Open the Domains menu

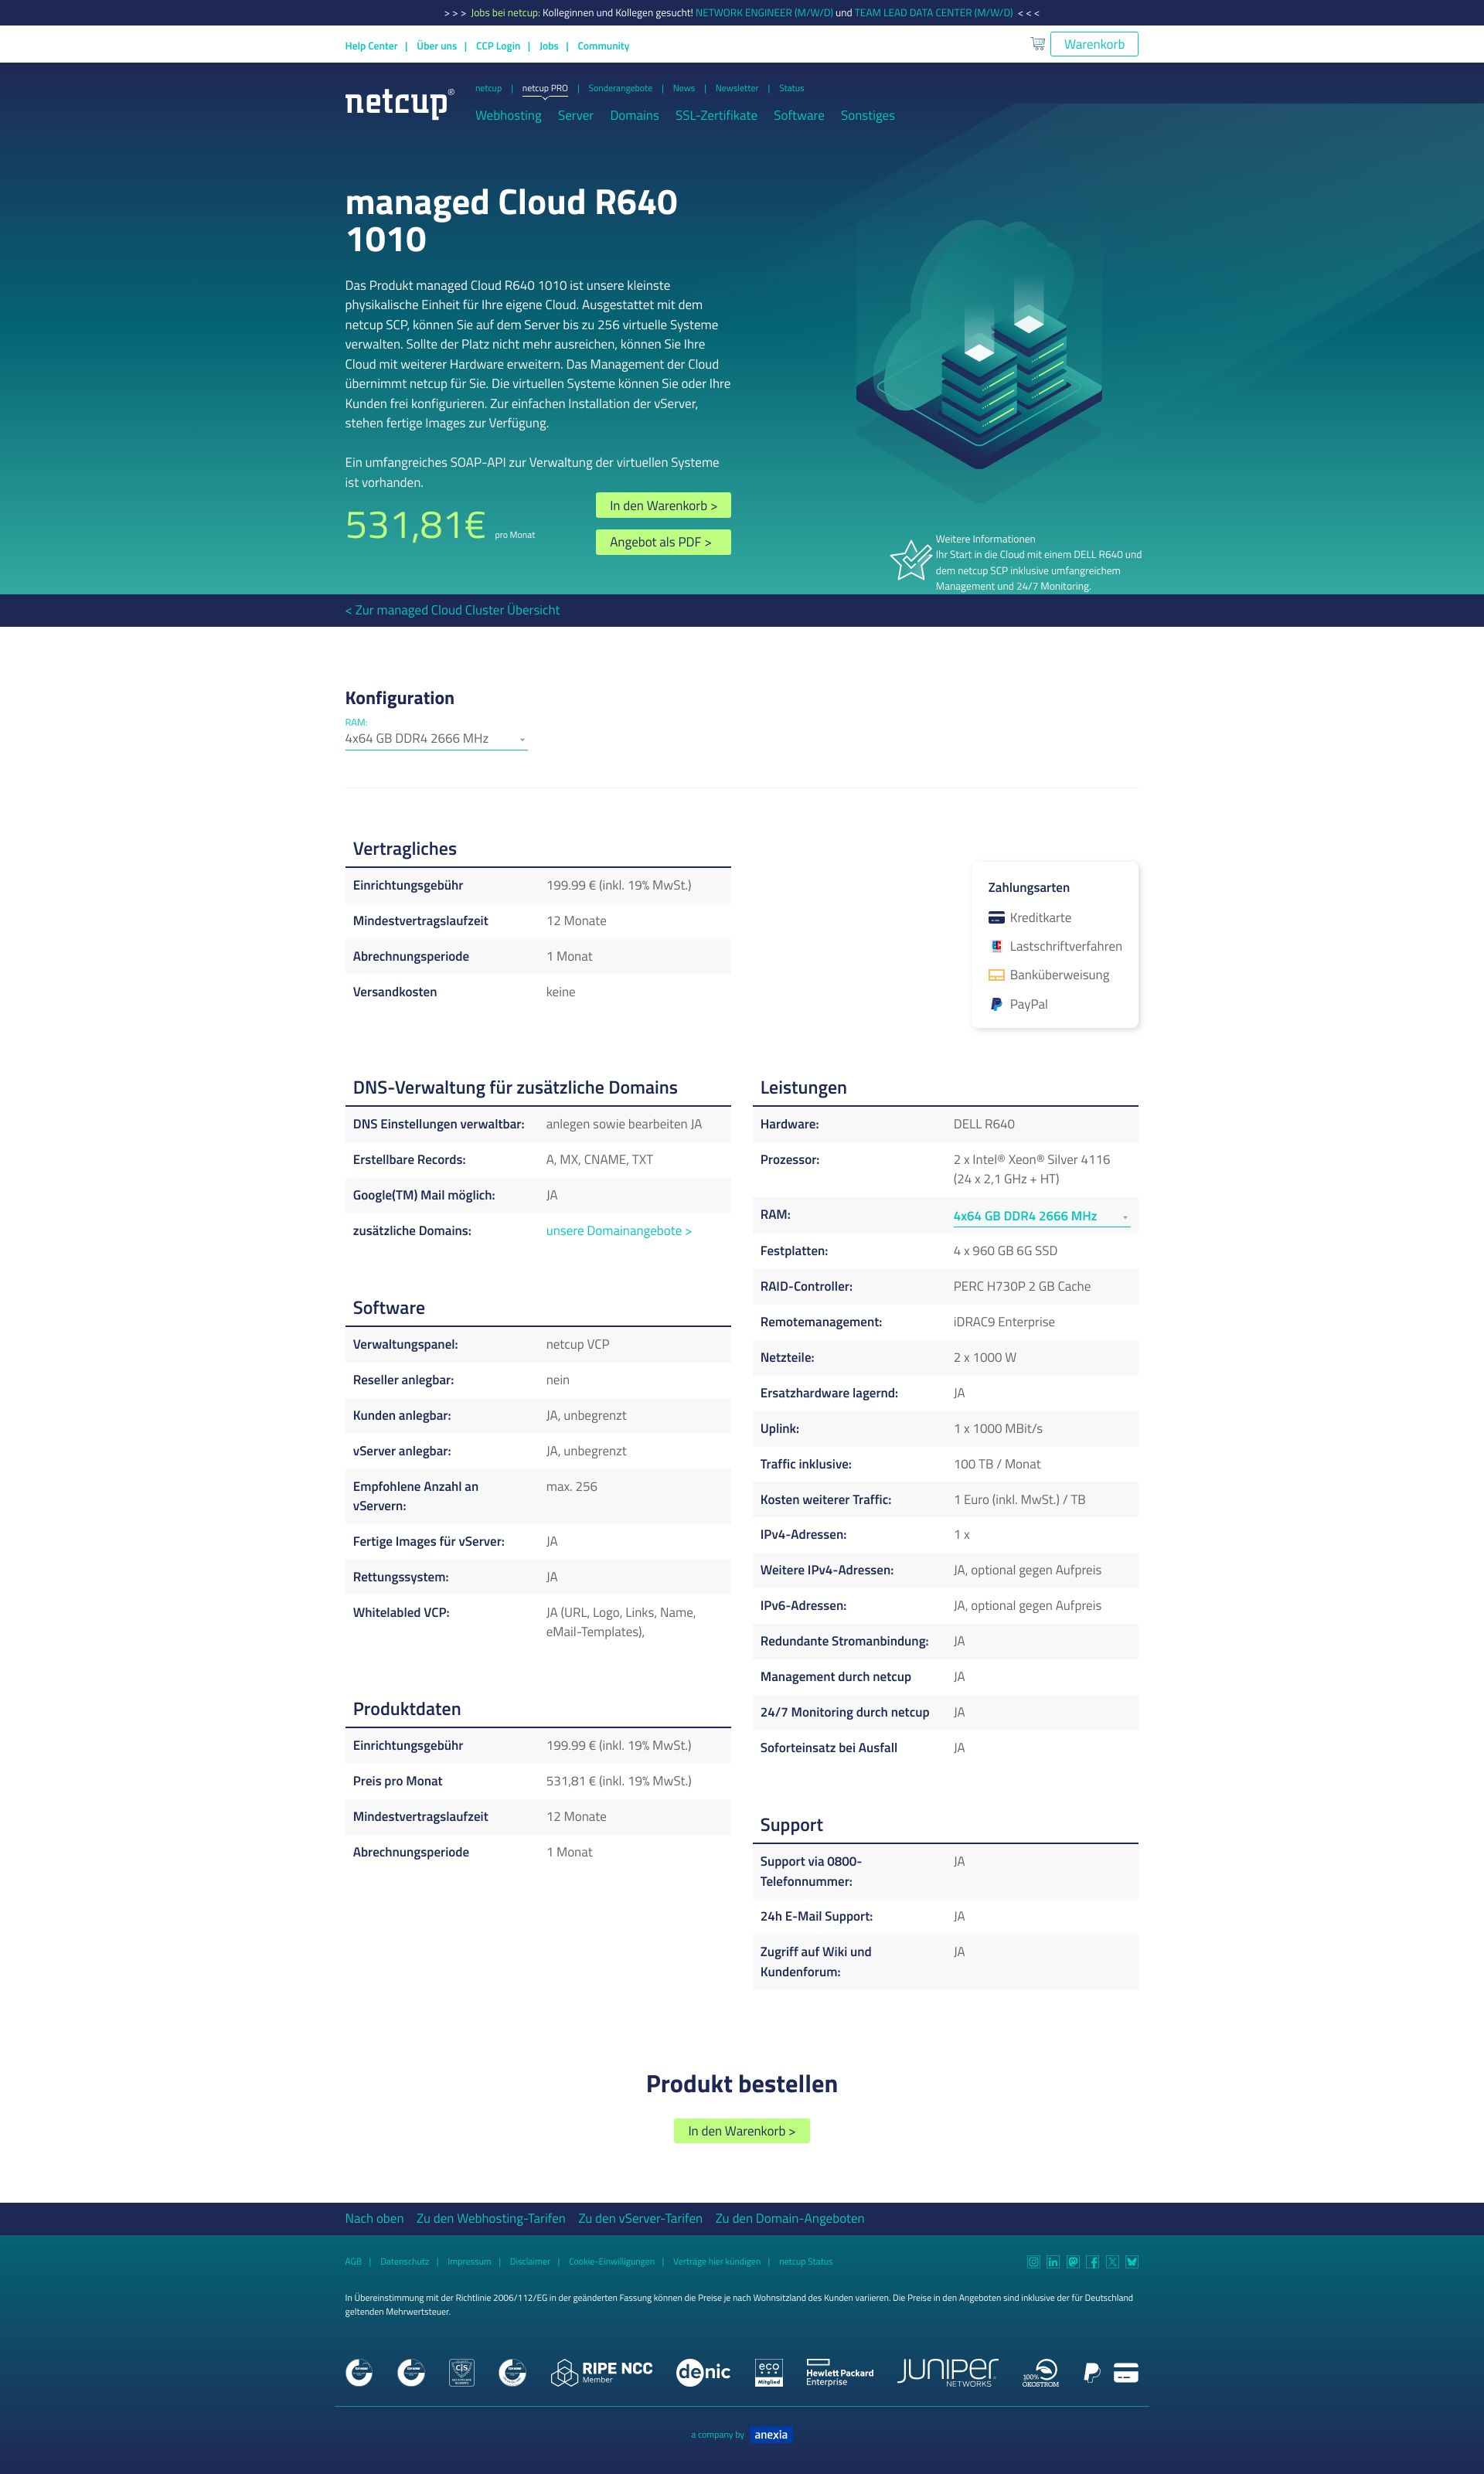point(634,116)
